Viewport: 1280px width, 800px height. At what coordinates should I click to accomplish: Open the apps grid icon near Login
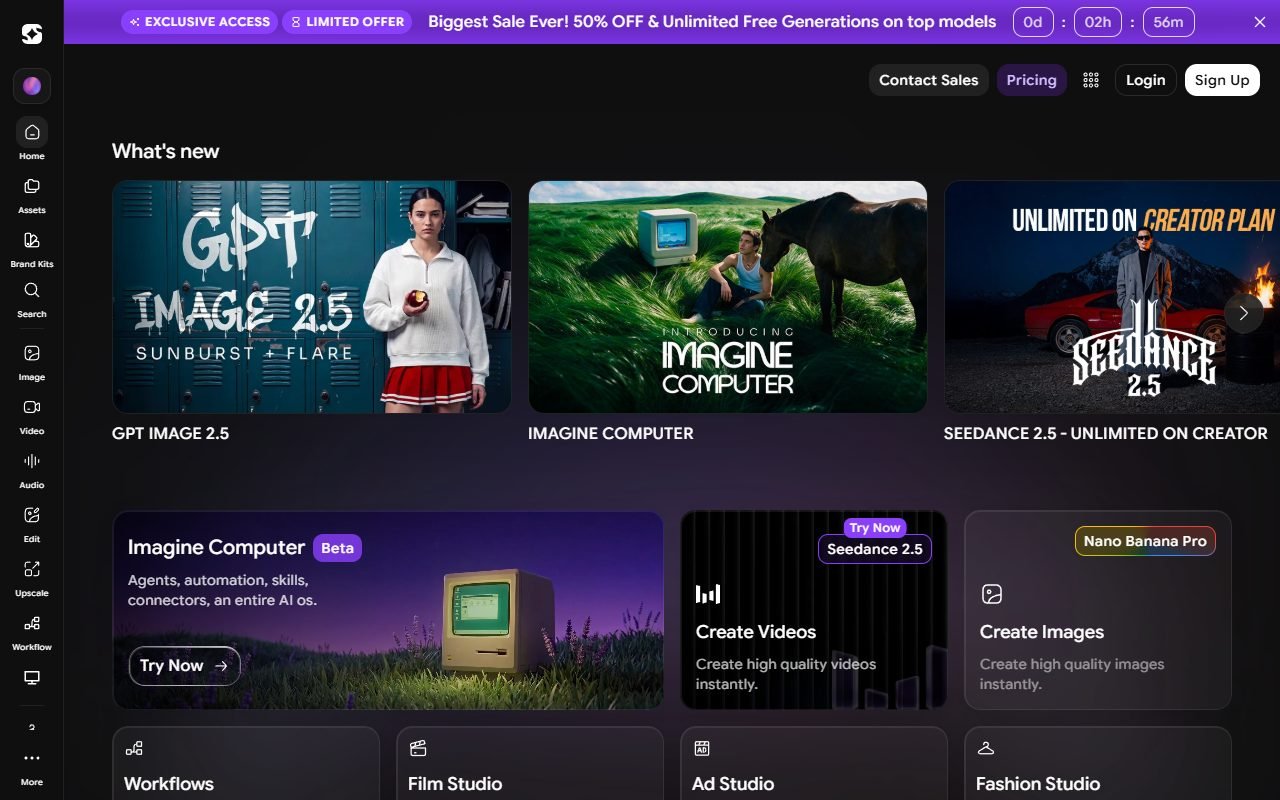point(1091,80)
